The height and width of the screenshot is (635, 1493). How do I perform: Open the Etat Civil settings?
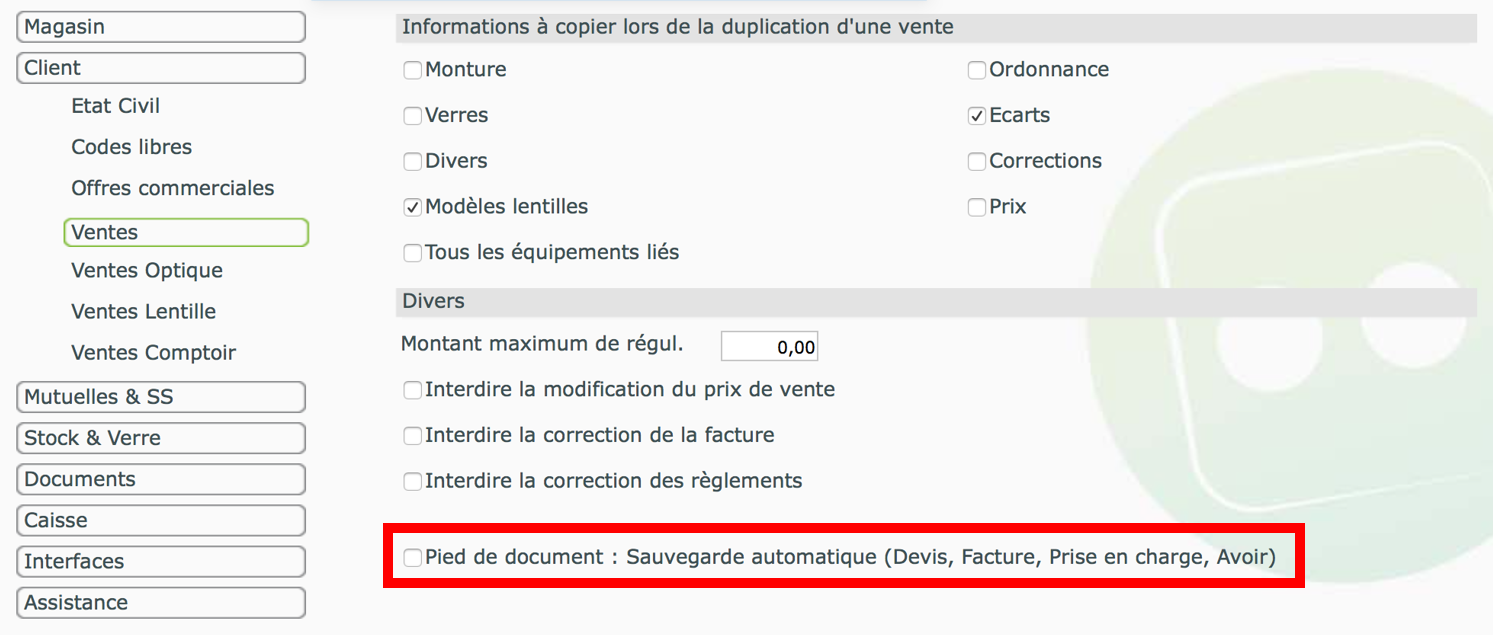click(116, 106)
